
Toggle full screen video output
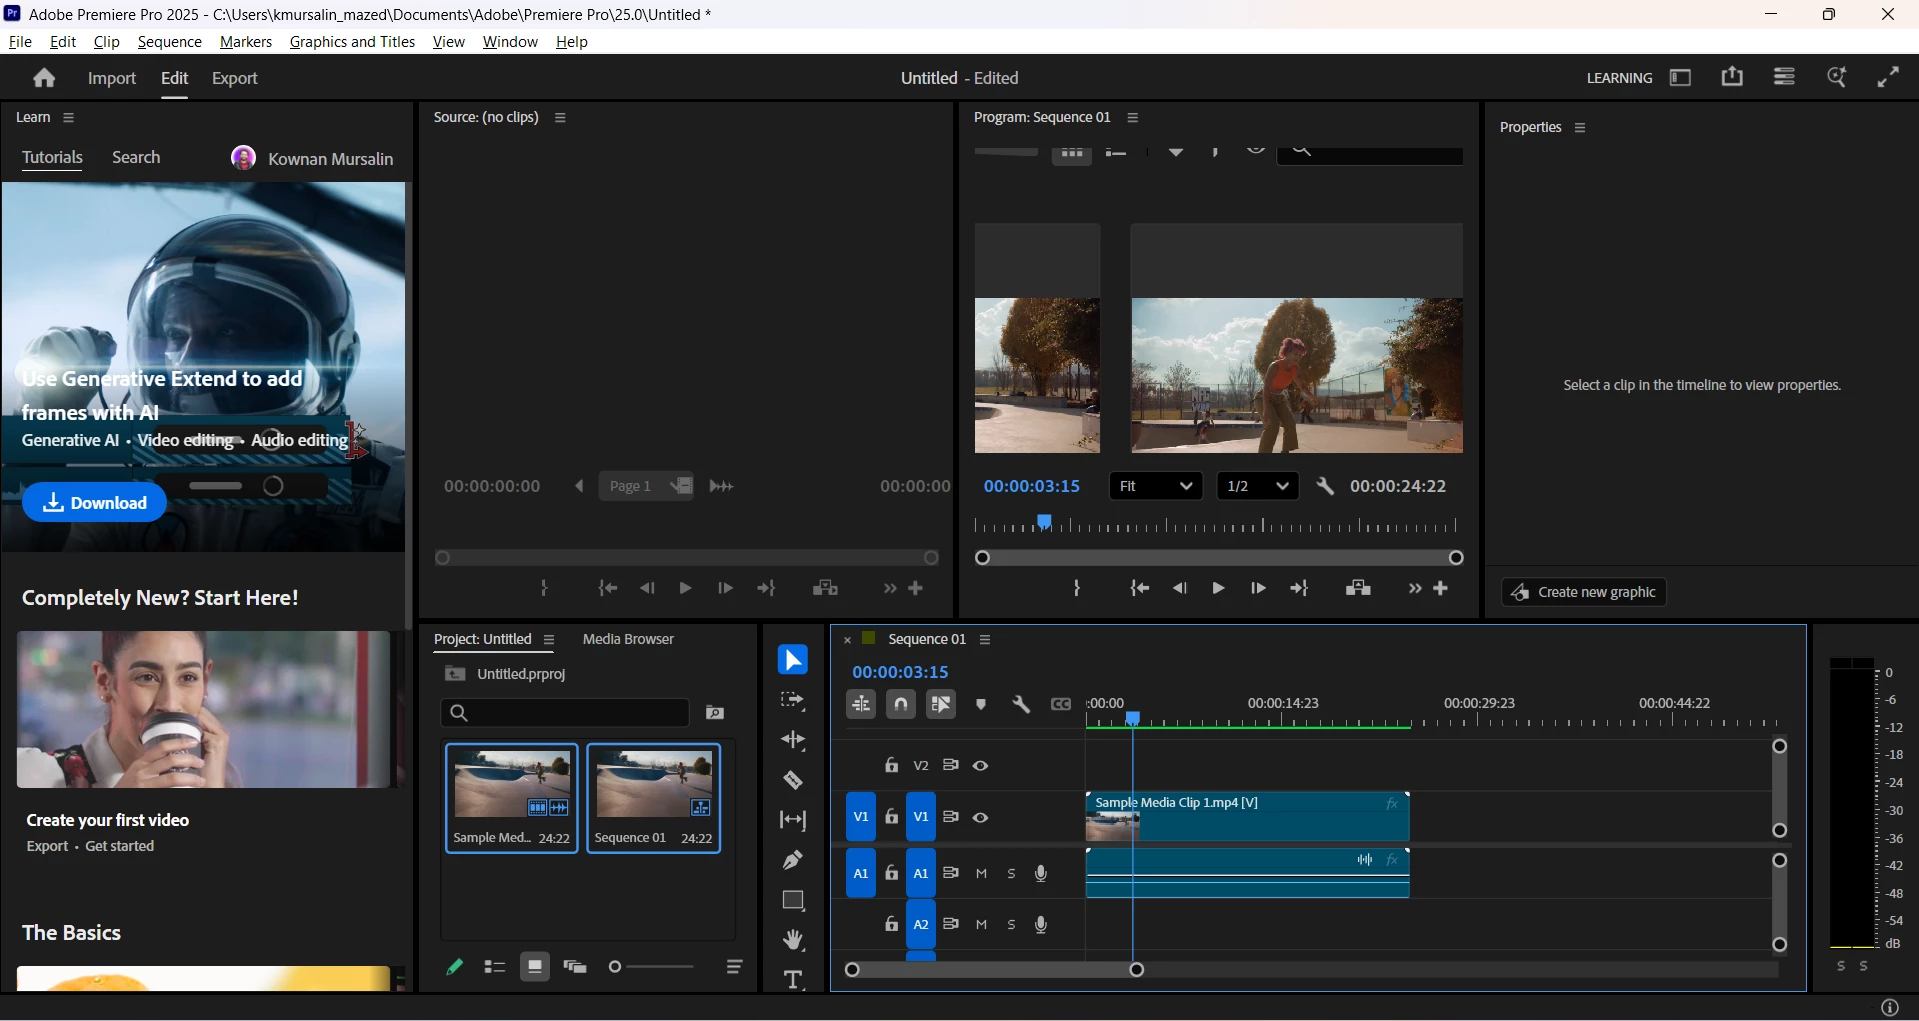tap(1888, 77)
